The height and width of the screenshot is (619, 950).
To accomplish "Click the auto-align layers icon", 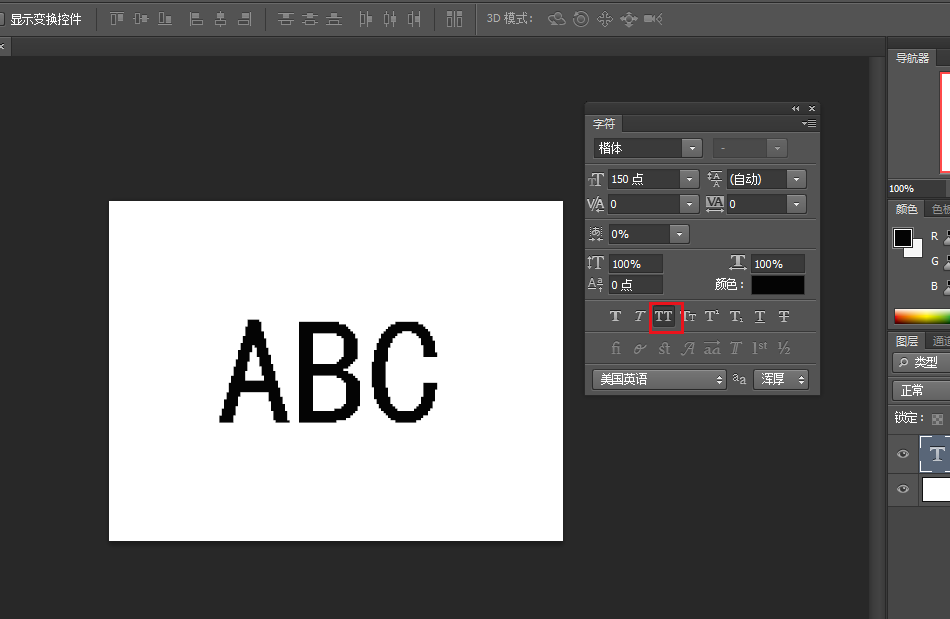I will pos(454,19).
